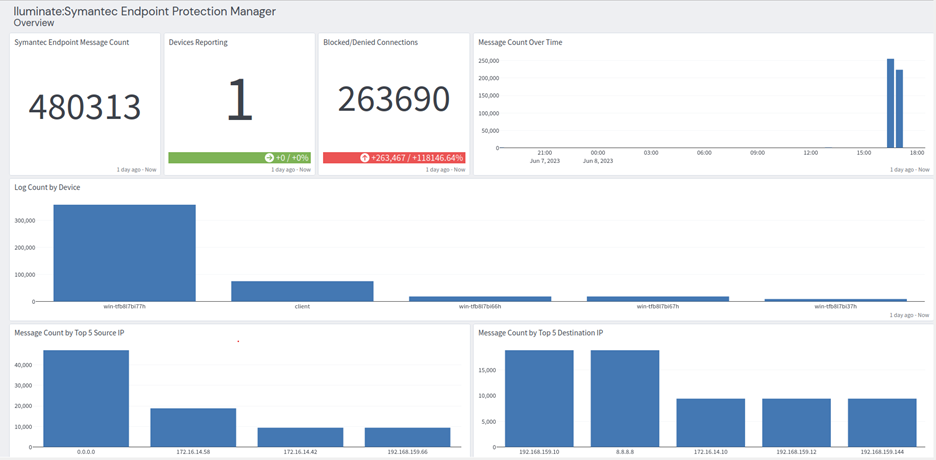Click the red +263,467 trend bar
Image resolution: width=936 pixels, height=460 pixels.
coord(393,158)
